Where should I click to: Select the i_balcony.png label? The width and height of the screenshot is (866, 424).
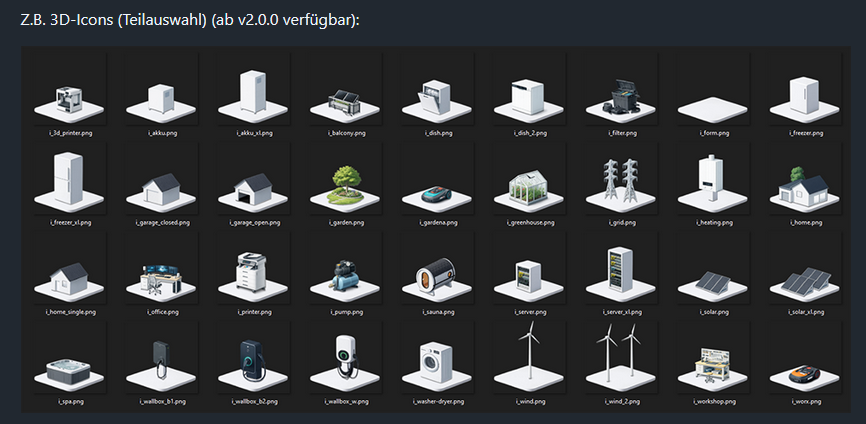(347, 134)
